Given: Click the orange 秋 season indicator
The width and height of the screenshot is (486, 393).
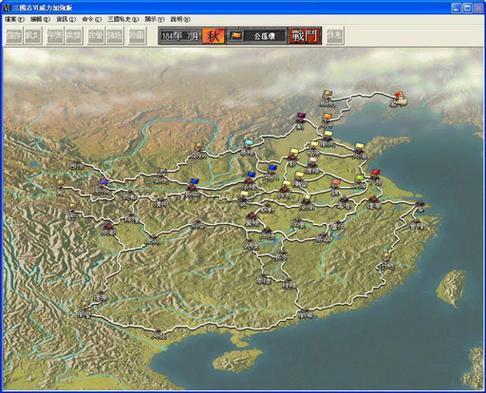Looking at the screenshot, I should [x=213, y=36].
